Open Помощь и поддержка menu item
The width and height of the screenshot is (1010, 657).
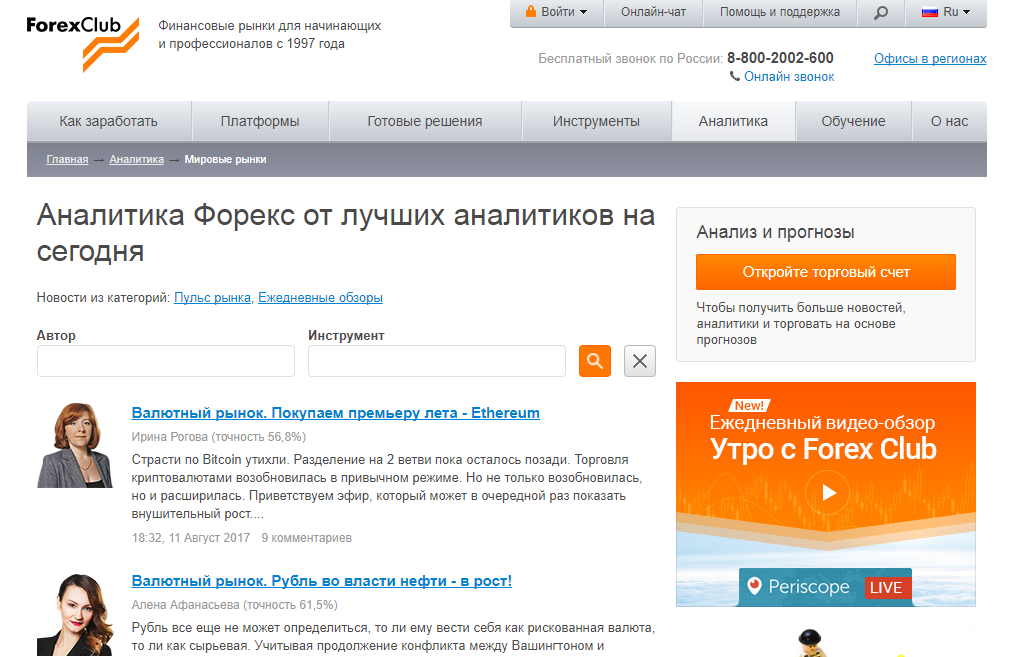pyautogui.click(x=780, y=13)
